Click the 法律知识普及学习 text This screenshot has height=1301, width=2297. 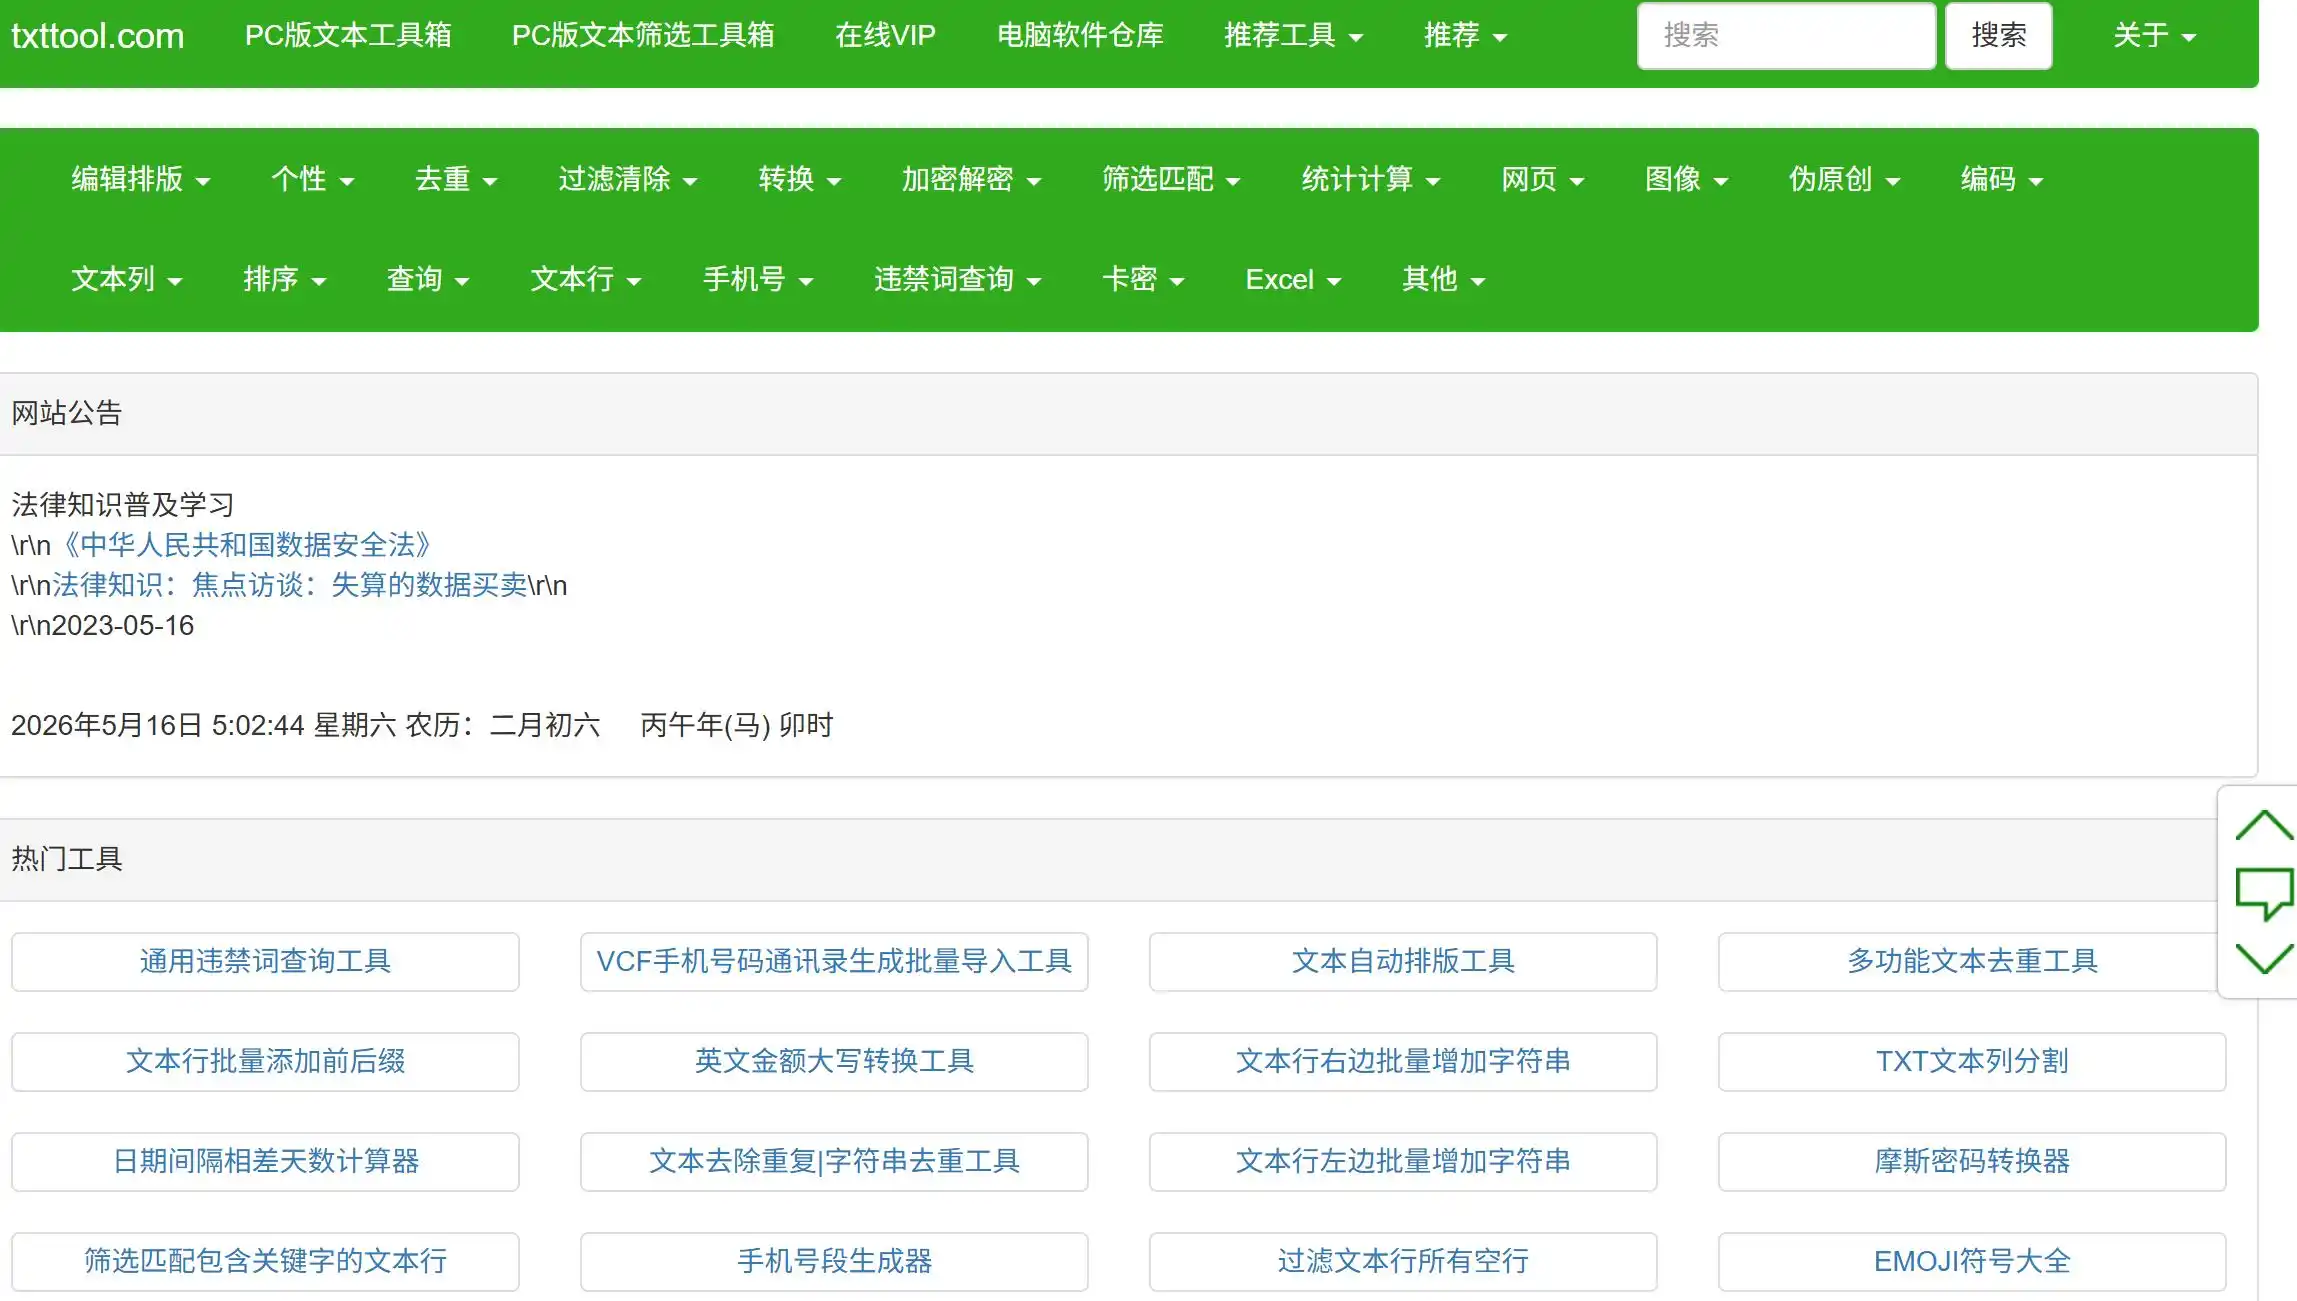122,505
